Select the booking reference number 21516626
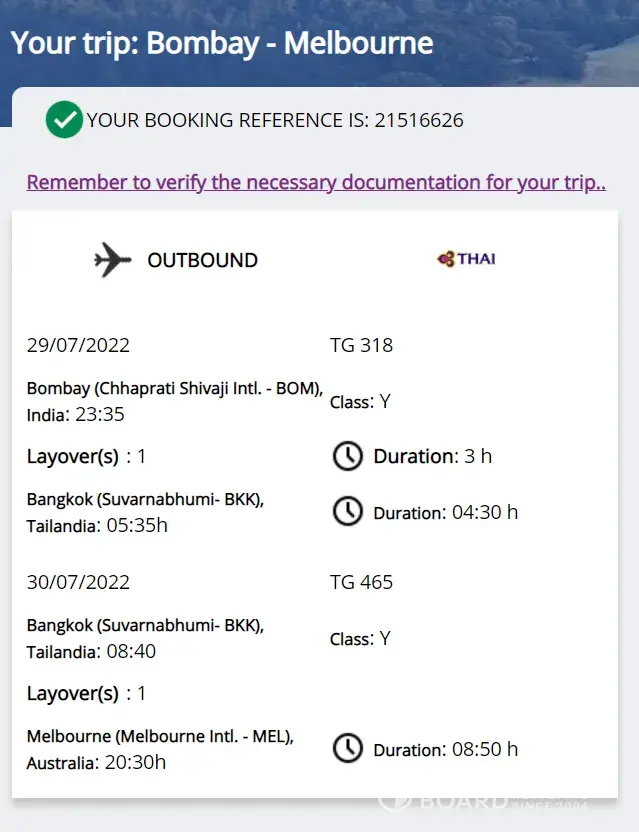The height and width of the screenshot is (832, 639). (419, 121)
